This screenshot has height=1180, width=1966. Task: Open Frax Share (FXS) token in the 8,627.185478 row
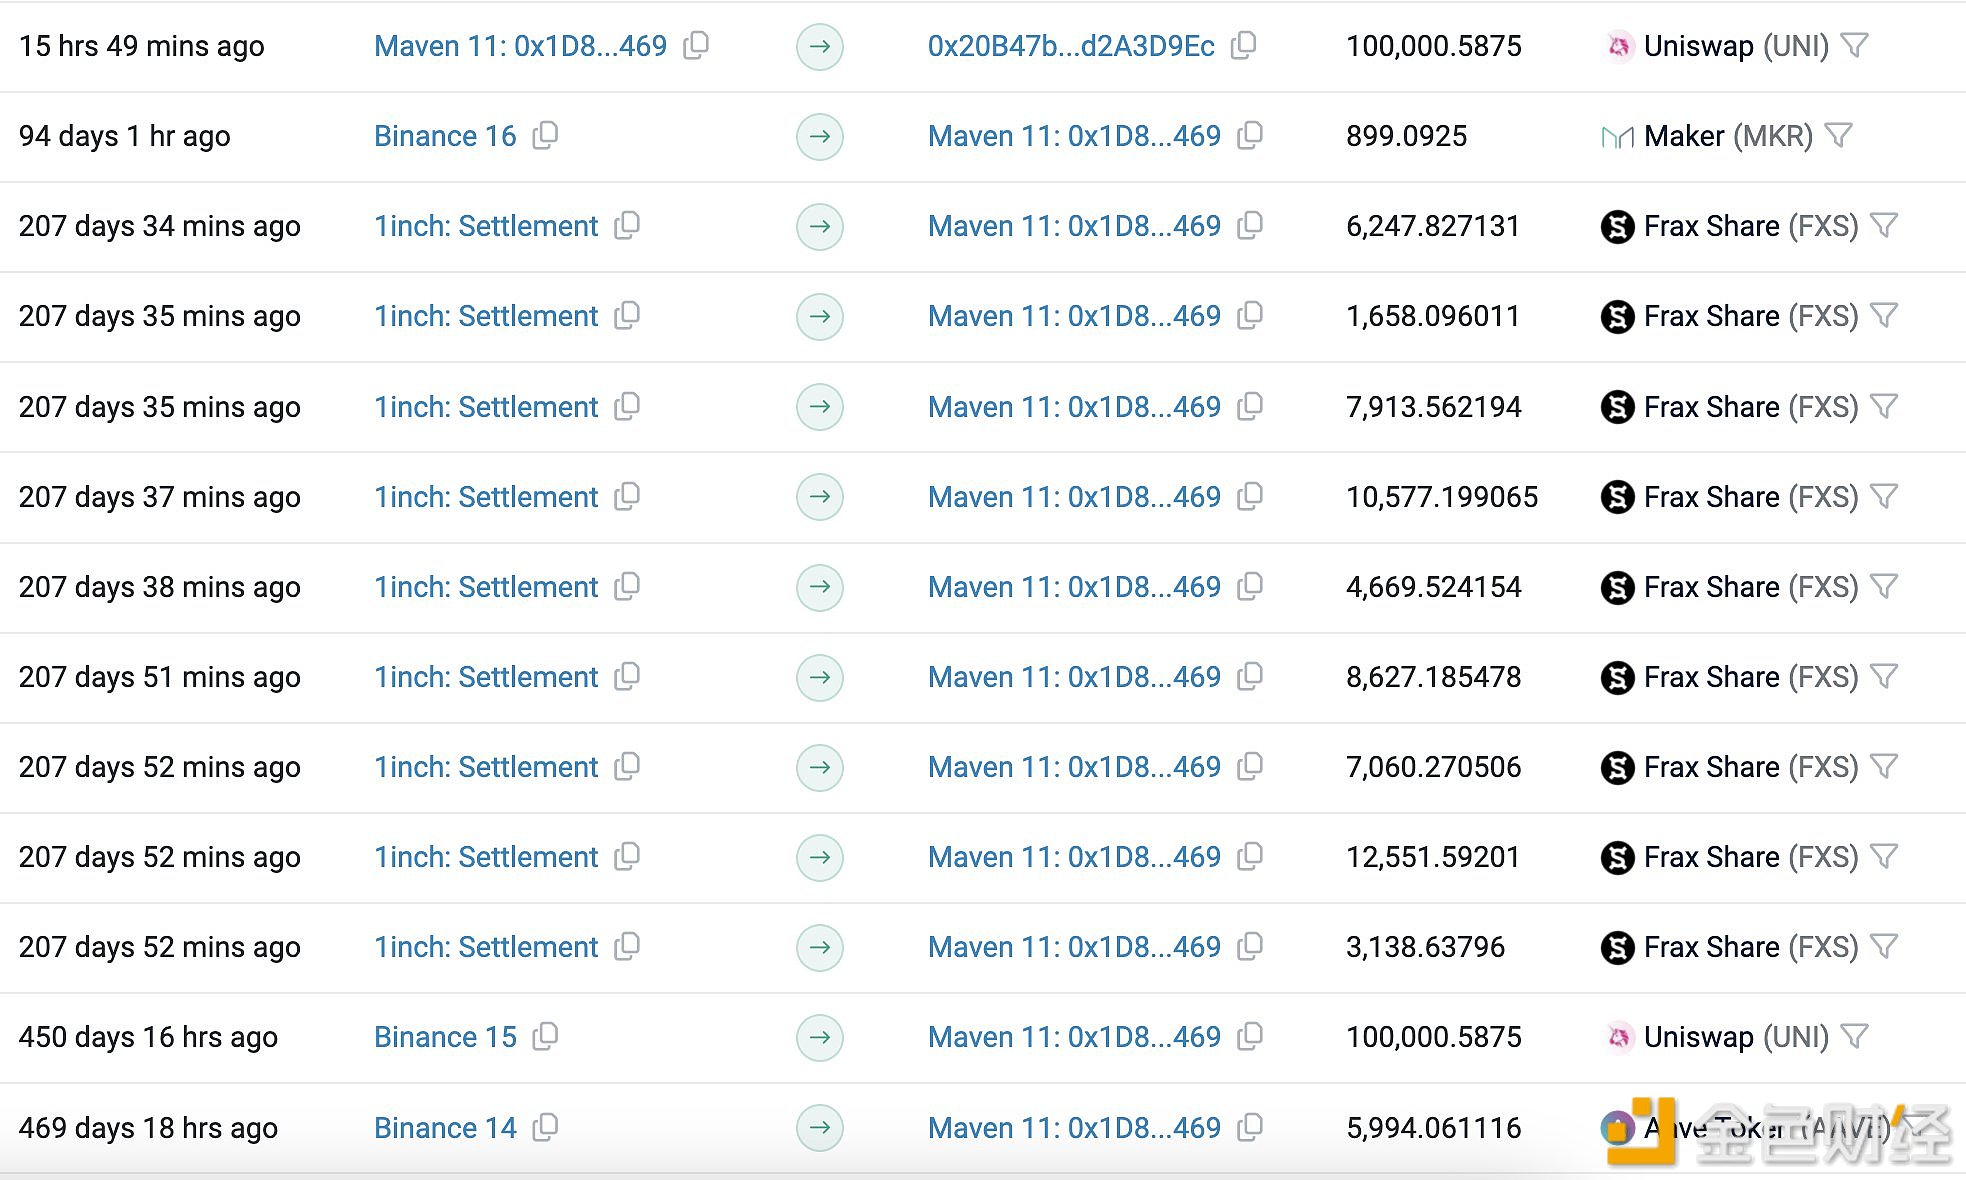pyautogui.click(x=1750, y=677)
